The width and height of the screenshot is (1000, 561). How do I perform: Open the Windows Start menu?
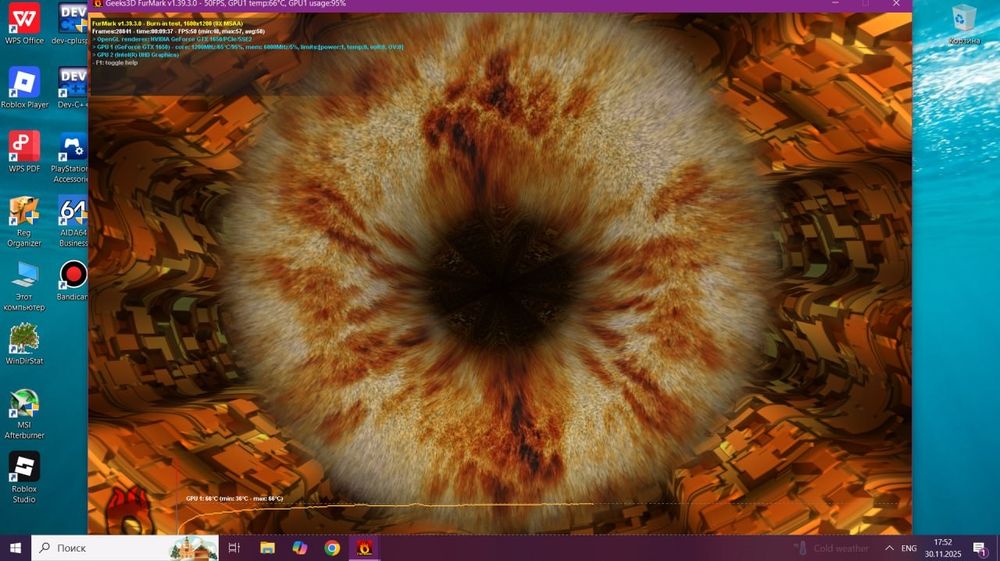15,548
